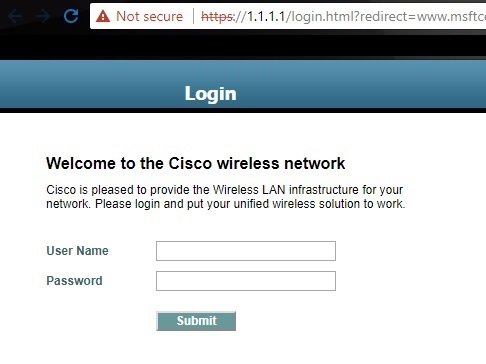
Task: Click the browser forward arrow
Action: point(43,16)
